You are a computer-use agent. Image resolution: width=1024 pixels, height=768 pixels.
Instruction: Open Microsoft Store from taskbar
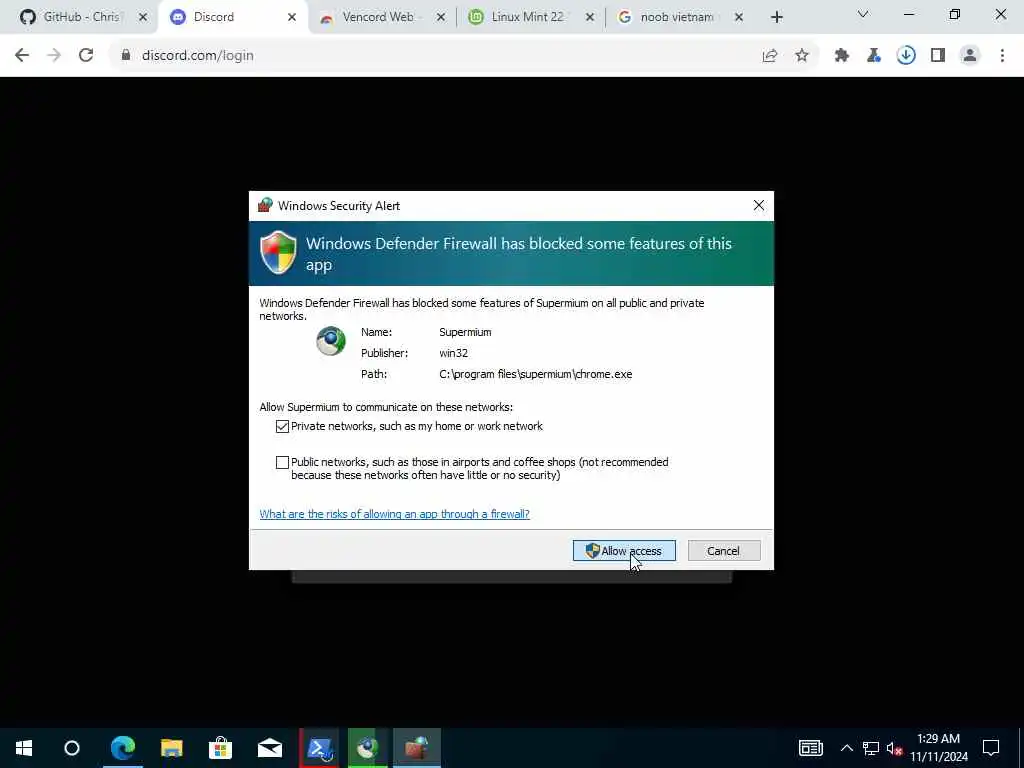(221, 748)
